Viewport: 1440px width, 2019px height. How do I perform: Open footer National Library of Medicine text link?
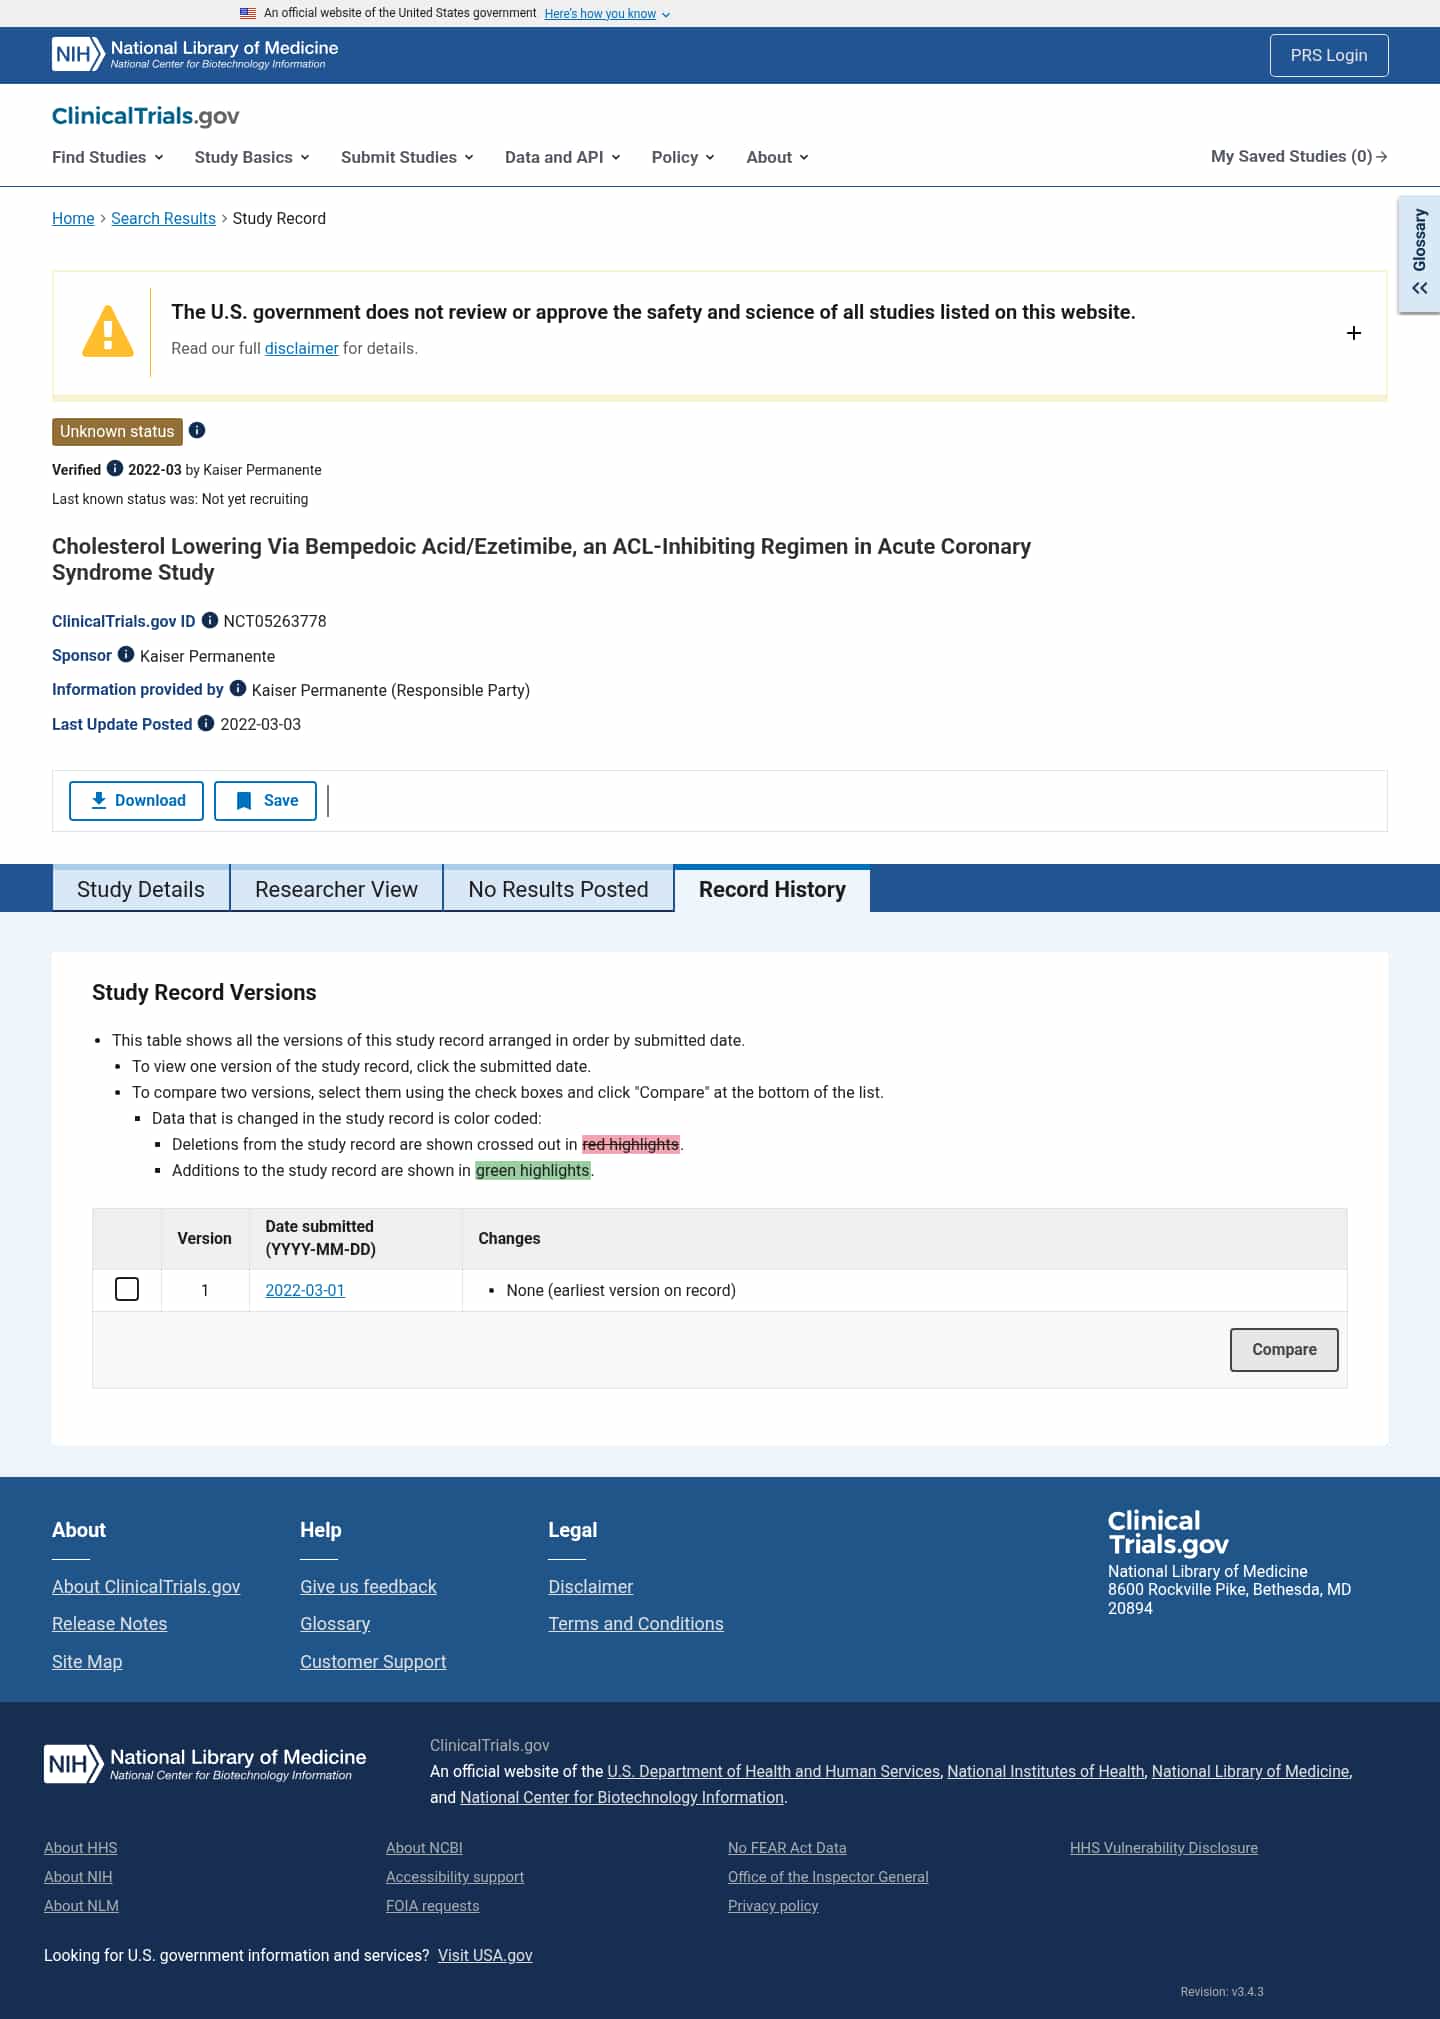coord(1250,1771)
